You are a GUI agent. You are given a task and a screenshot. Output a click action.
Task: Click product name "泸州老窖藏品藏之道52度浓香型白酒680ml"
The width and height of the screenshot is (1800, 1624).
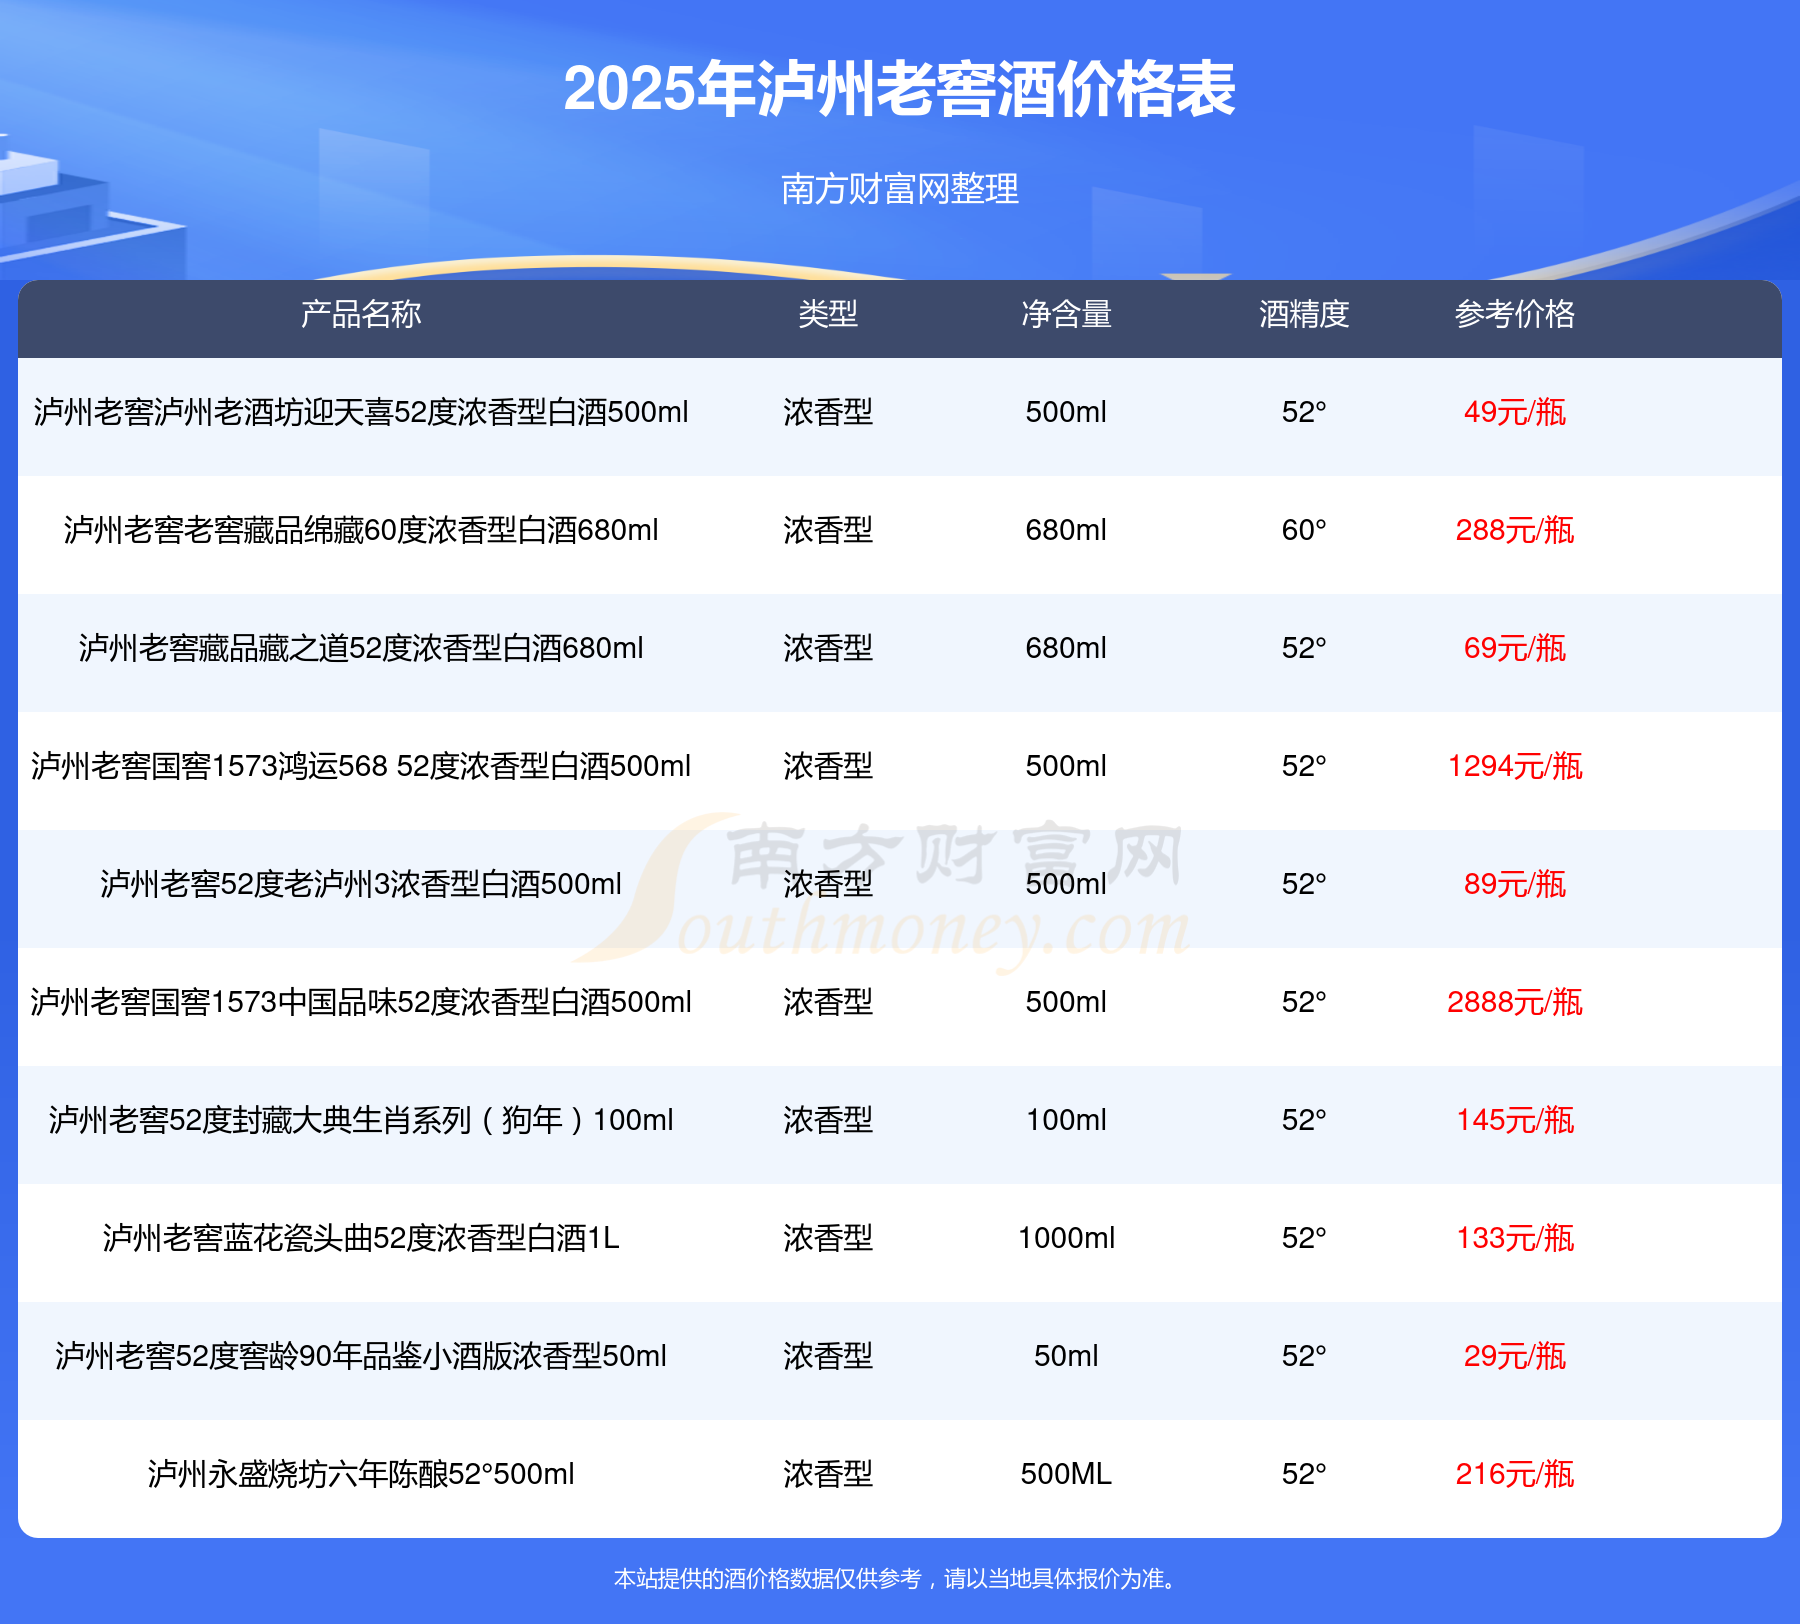point(361,648)
